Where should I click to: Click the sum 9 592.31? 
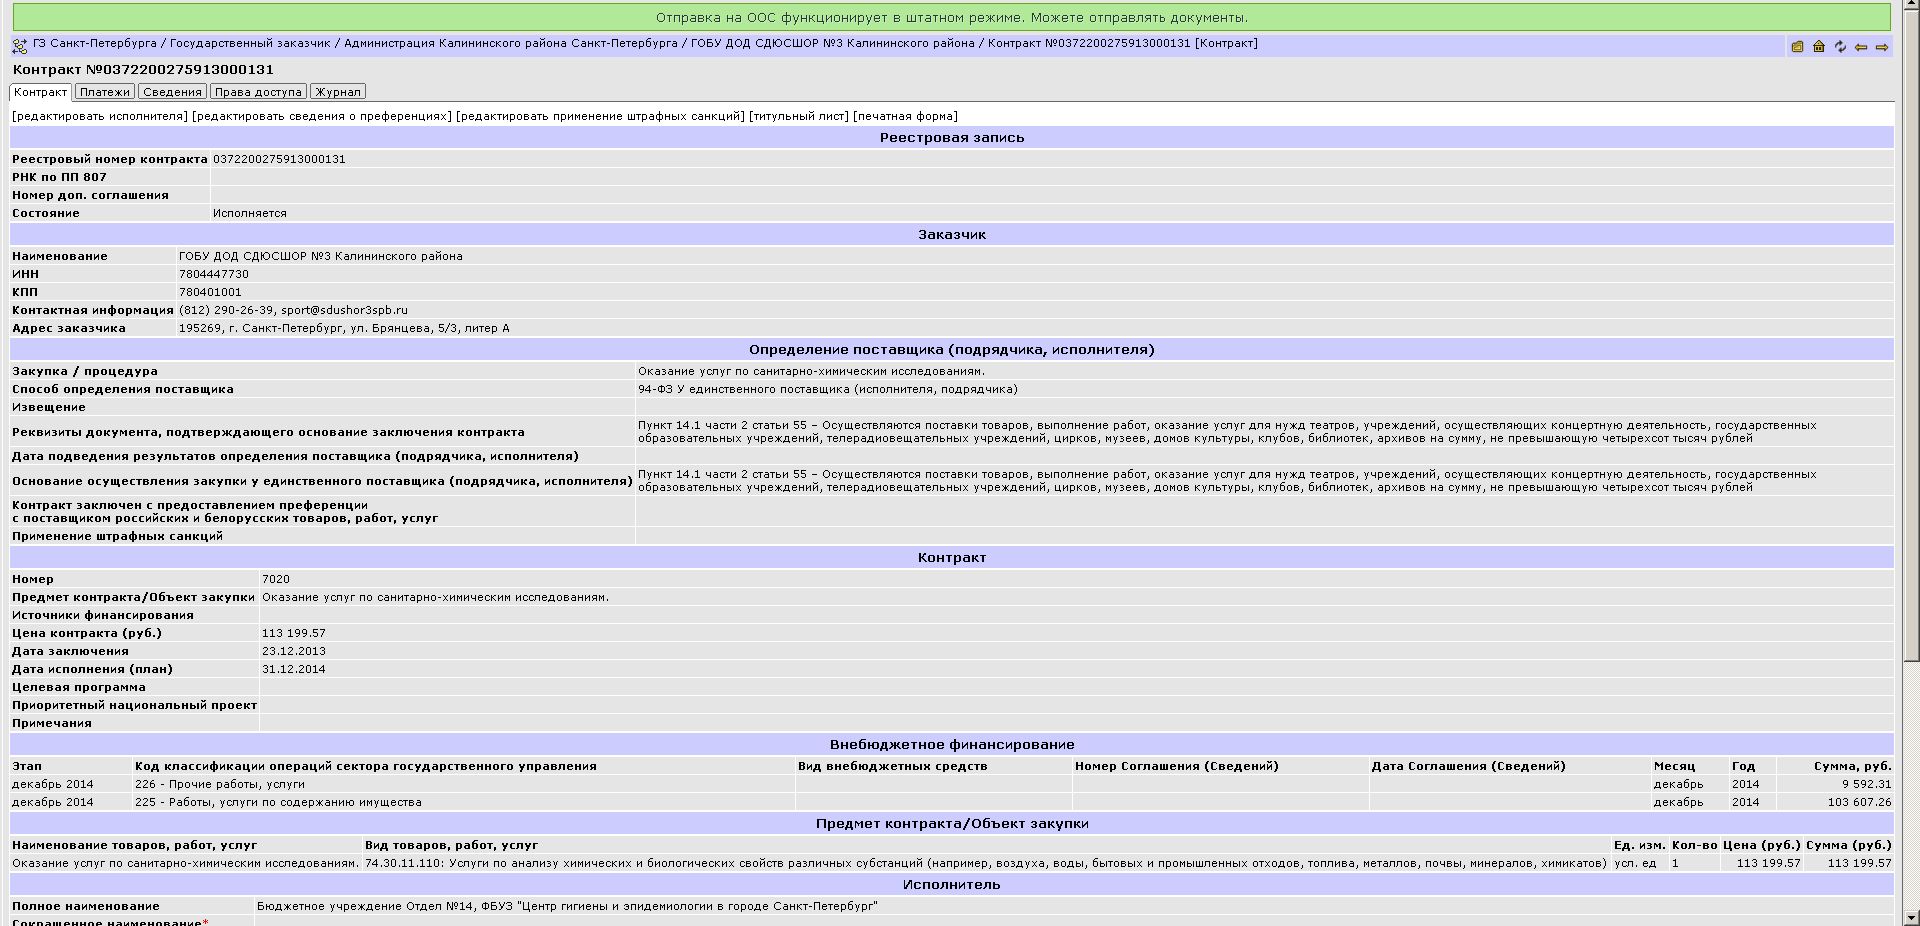1866,784
